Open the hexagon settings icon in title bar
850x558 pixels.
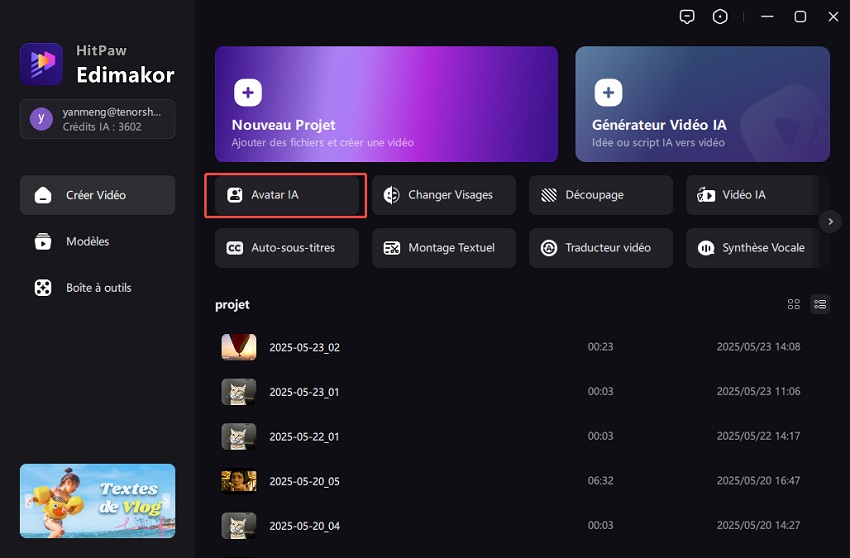point(720,17)
